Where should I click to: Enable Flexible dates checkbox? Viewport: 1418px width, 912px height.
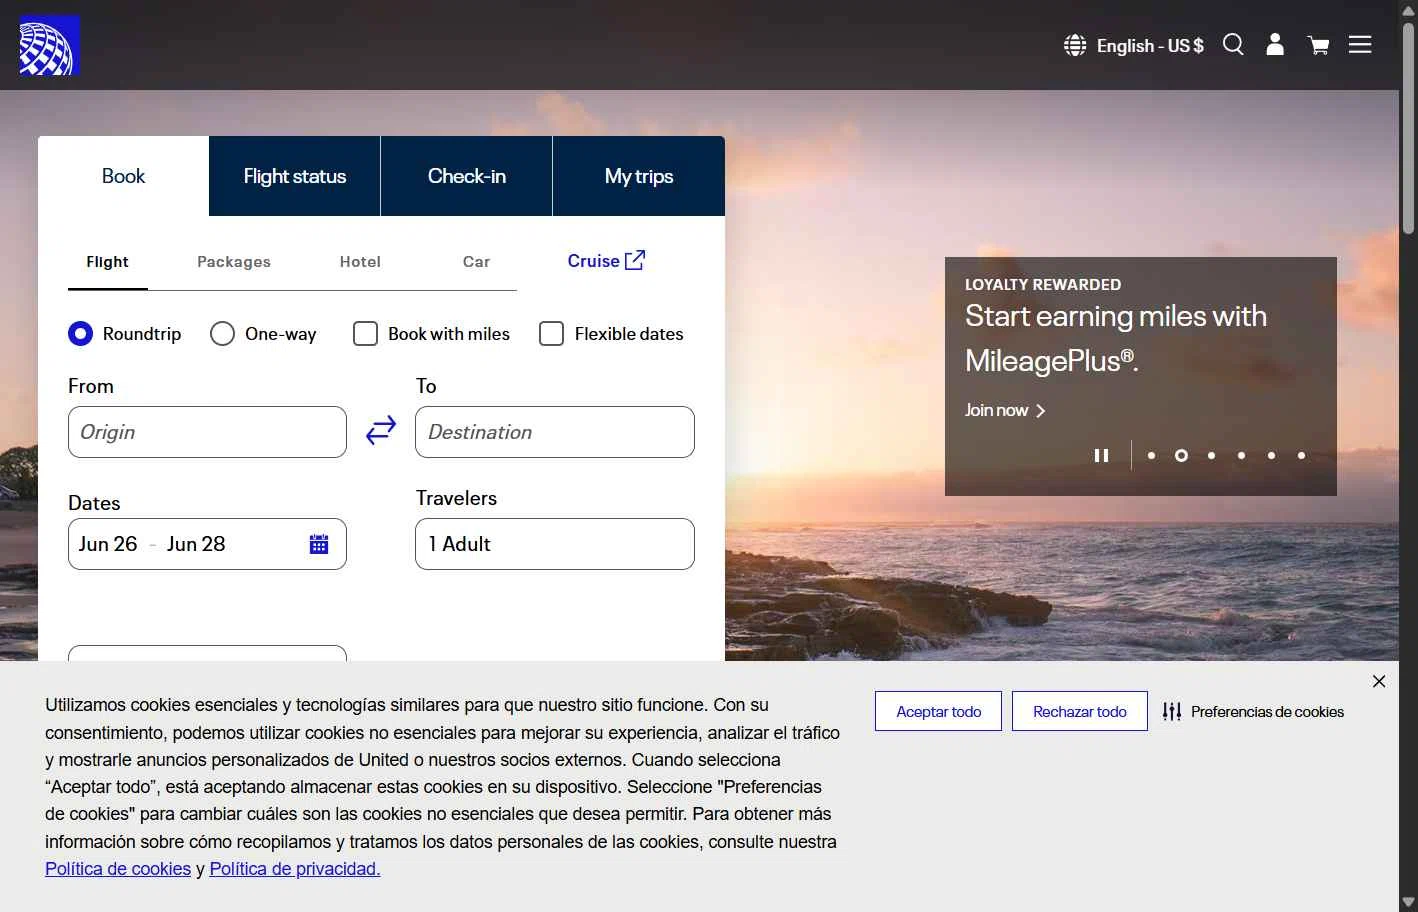(551, 333)
